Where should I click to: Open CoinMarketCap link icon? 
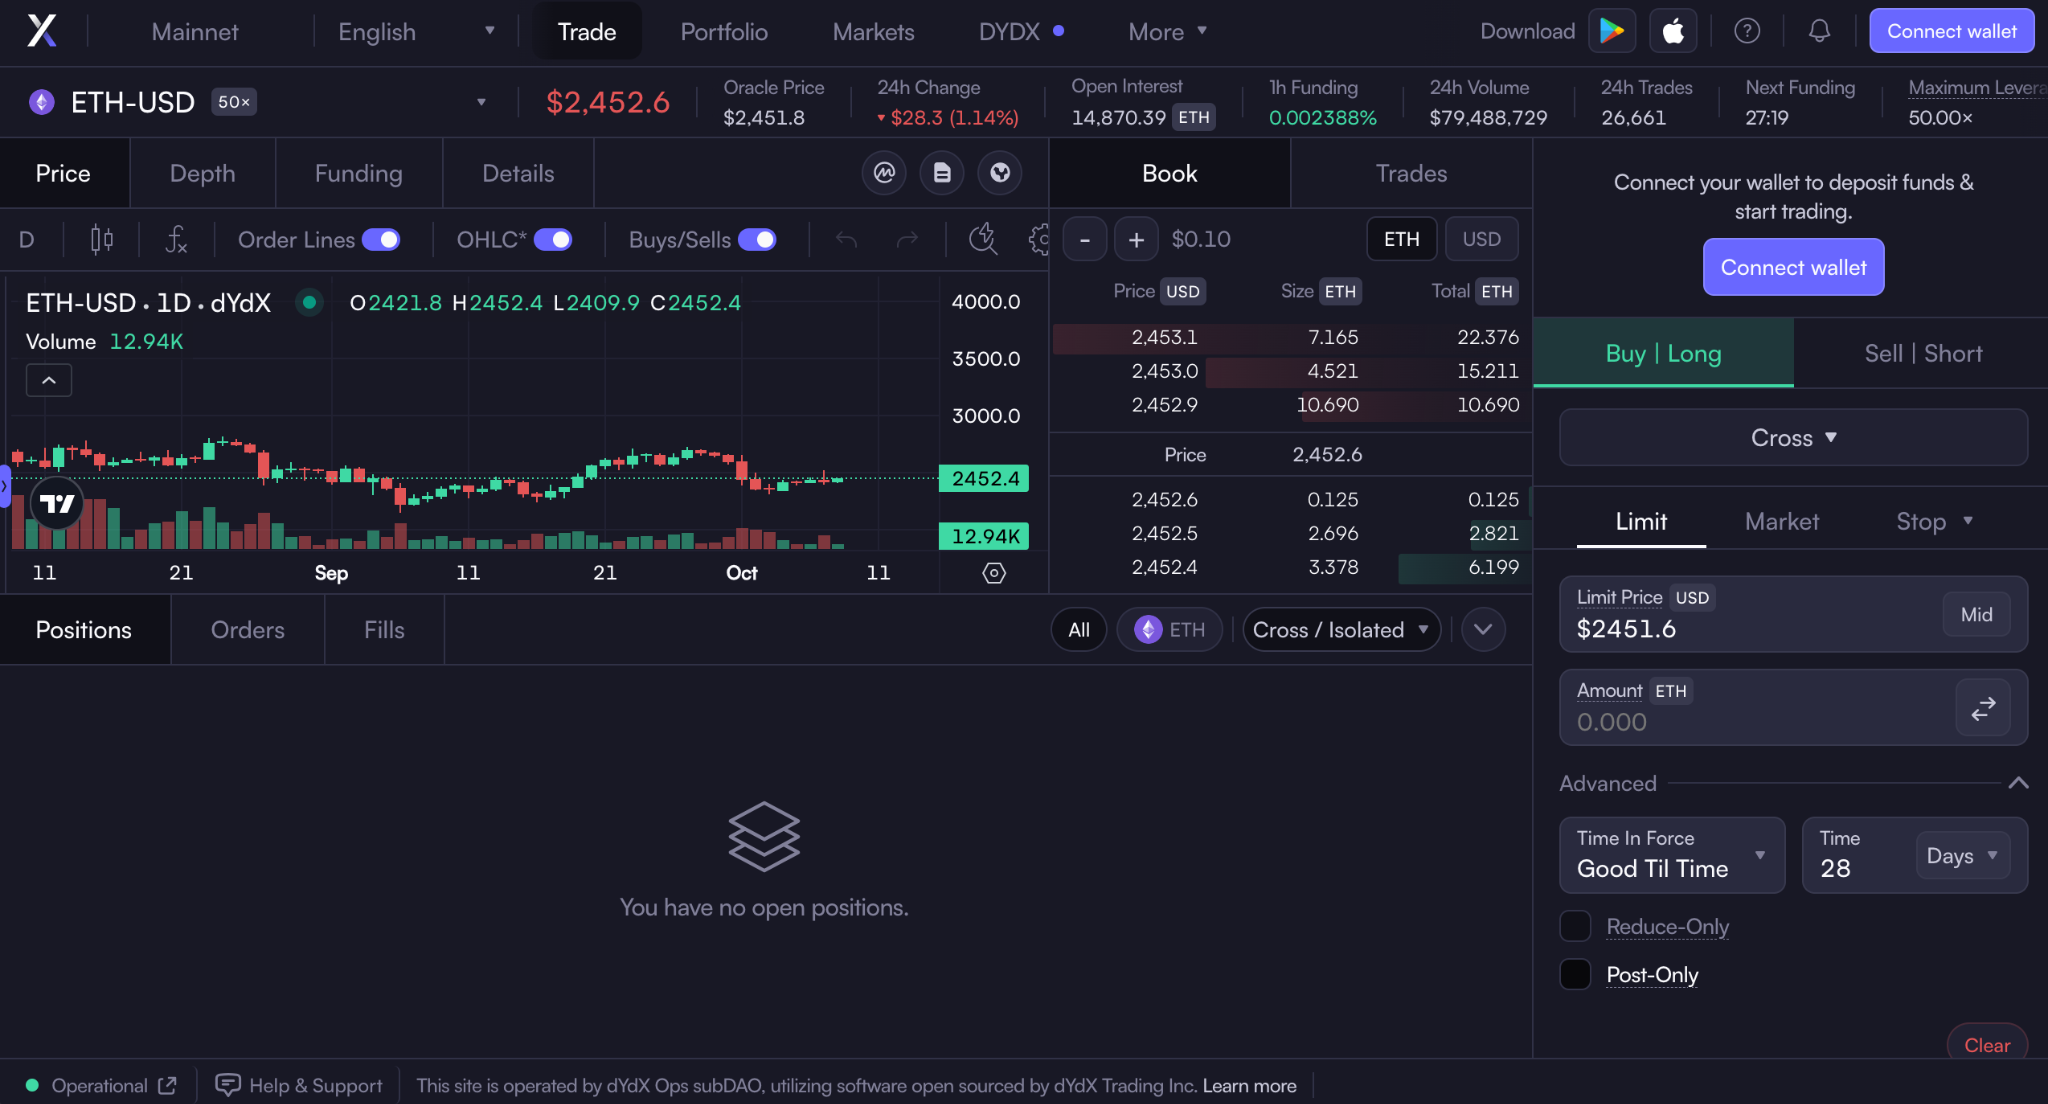point(884,173)
